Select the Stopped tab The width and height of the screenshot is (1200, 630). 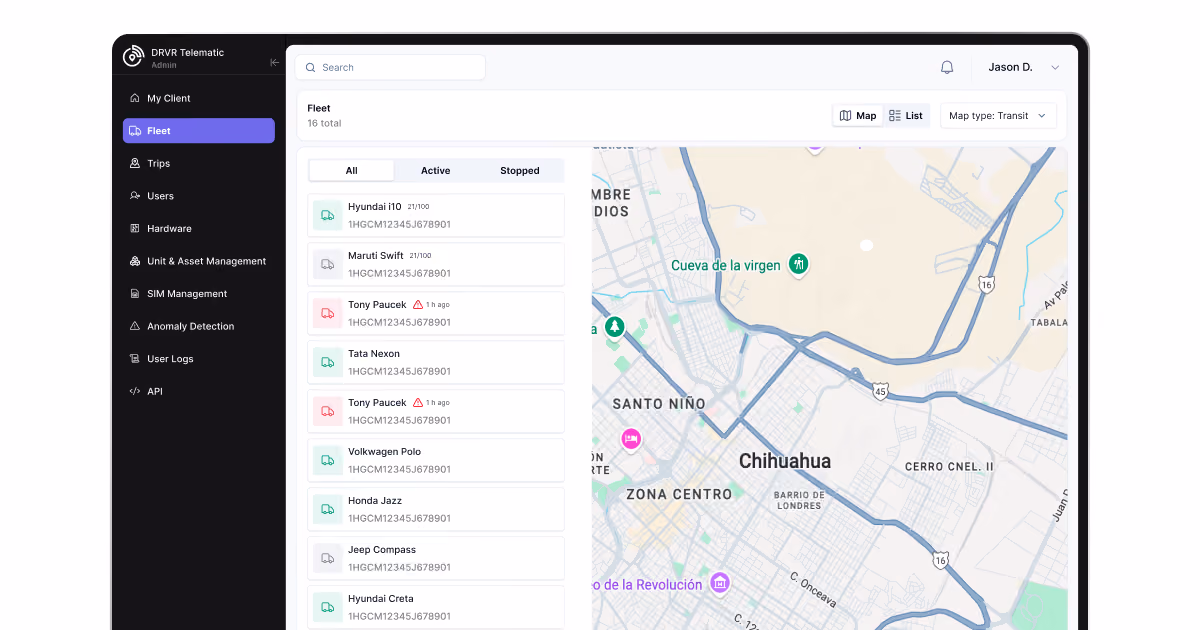(520, 171)
